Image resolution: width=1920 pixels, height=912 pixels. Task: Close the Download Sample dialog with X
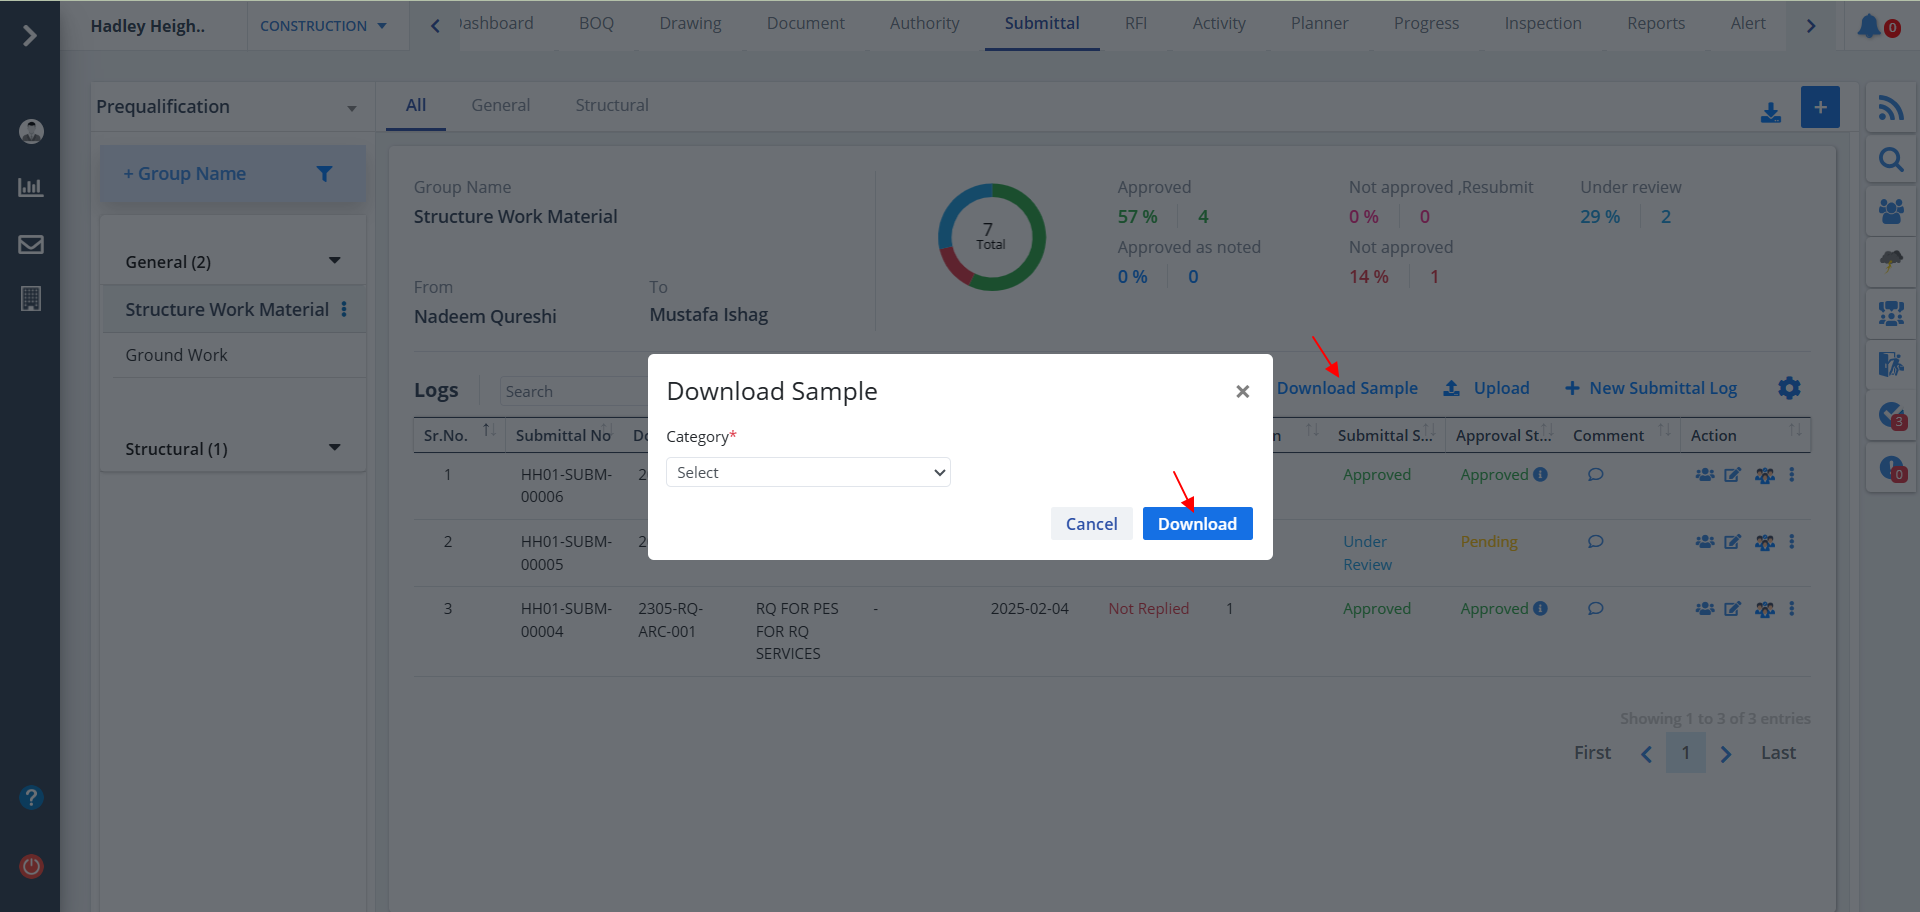click(1242, 392)
